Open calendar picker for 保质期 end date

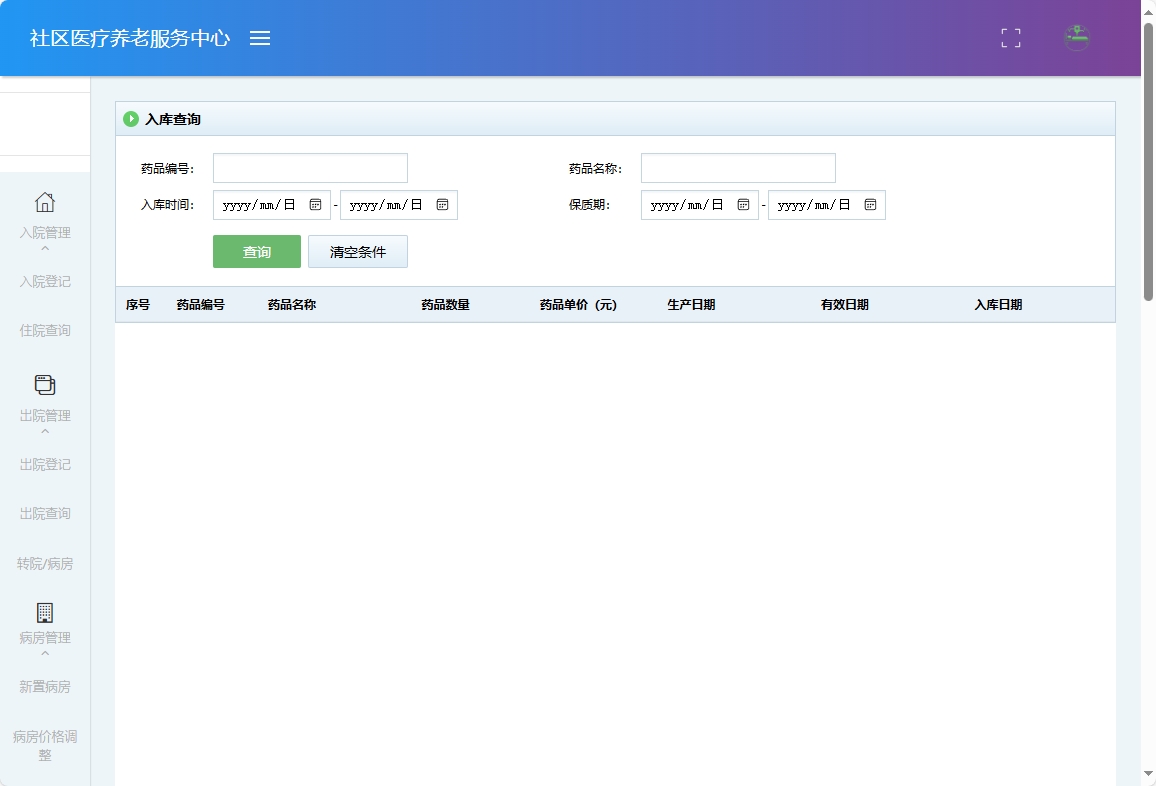[x=870, y=204]
